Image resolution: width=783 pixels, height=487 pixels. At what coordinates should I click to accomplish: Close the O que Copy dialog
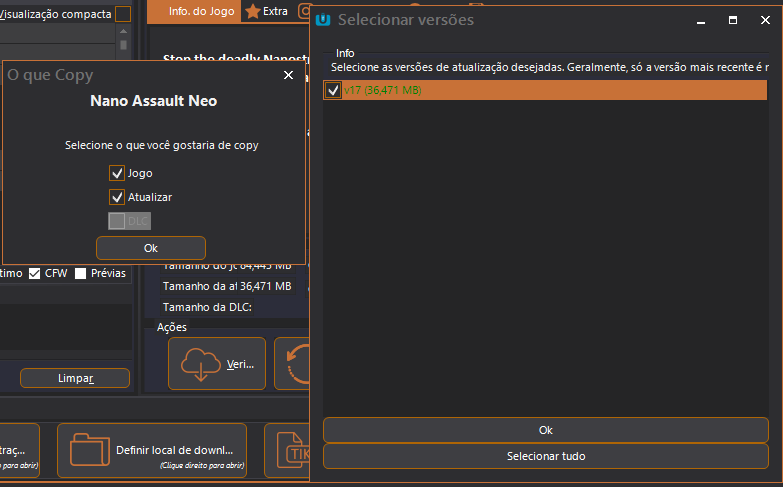(288, 75)
